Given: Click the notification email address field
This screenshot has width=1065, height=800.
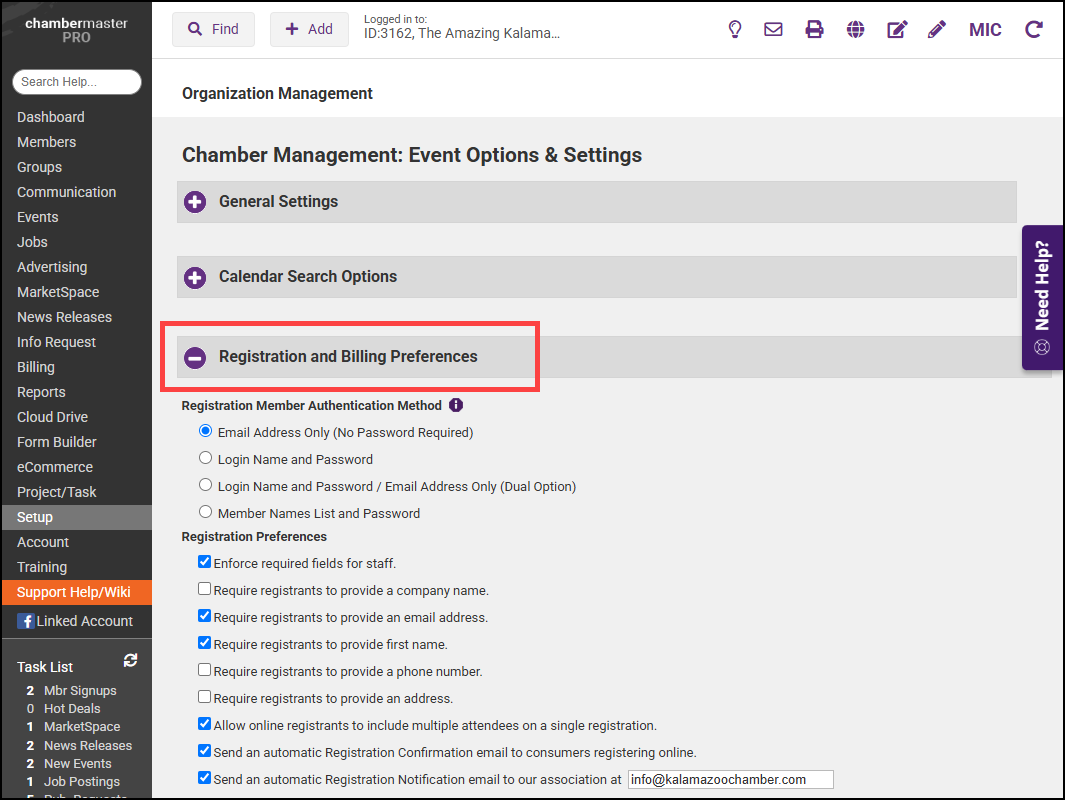Looking at the screenshot, I should pyautogui.click(x=729, y=780).
